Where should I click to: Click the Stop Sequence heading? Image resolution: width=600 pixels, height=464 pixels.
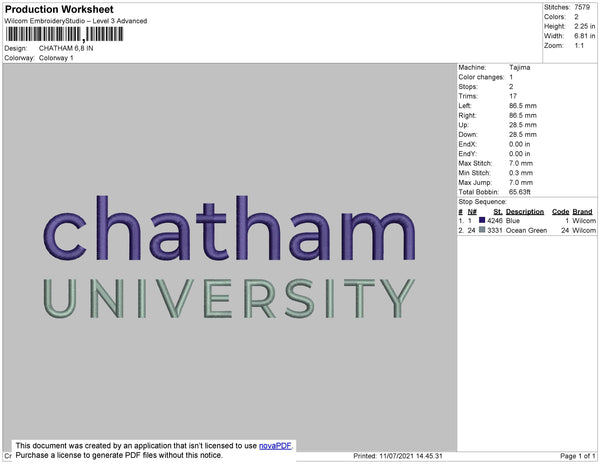(482, 202)
